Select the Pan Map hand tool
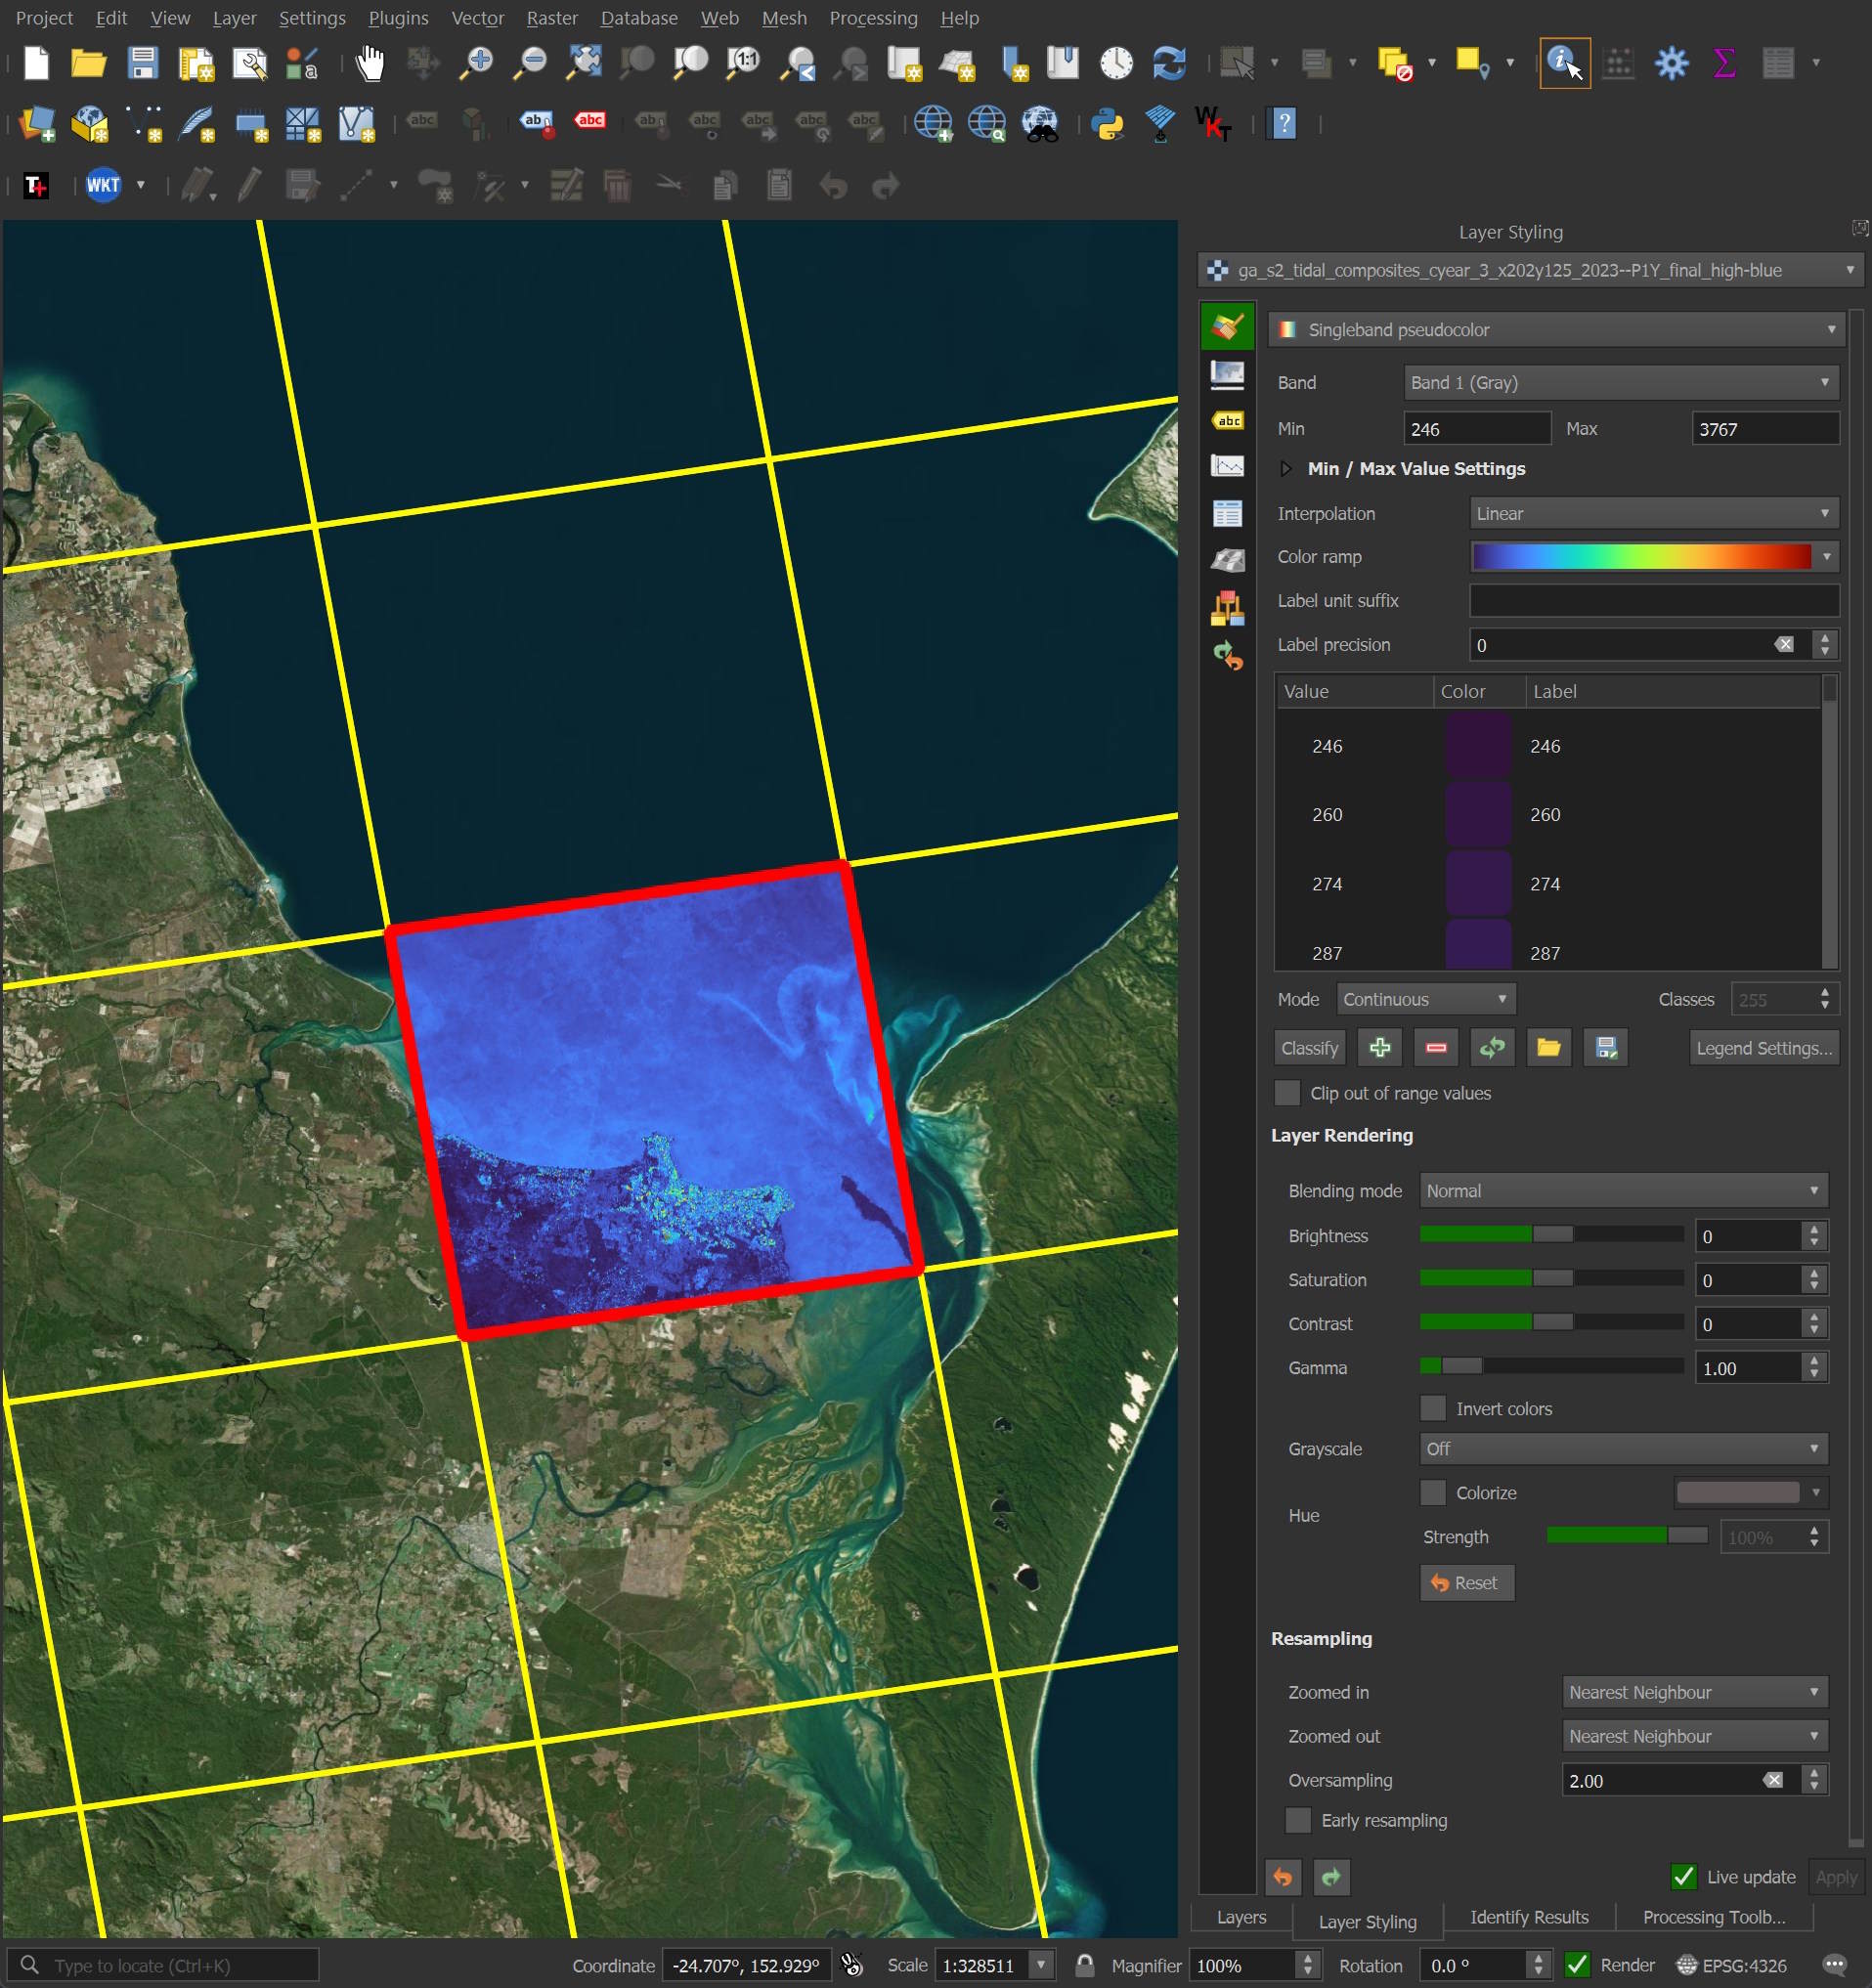This screenshot has height=1988, width=1872. (370, 63)
